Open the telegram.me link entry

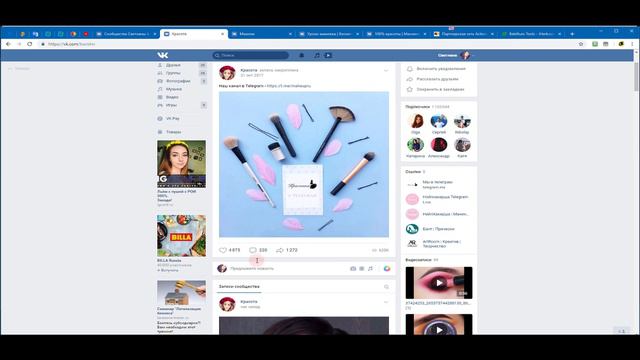[x=438, y=184]
